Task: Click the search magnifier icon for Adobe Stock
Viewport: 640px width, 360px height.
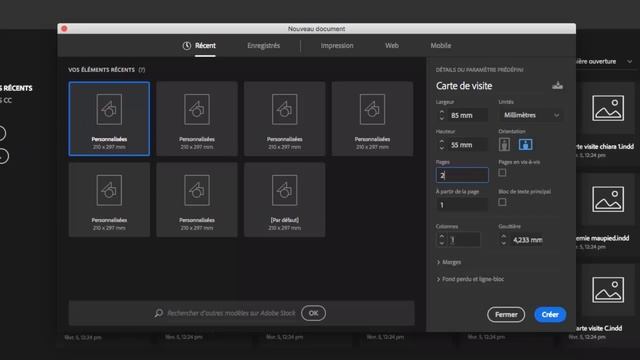Action: click(x=158, y=313)
